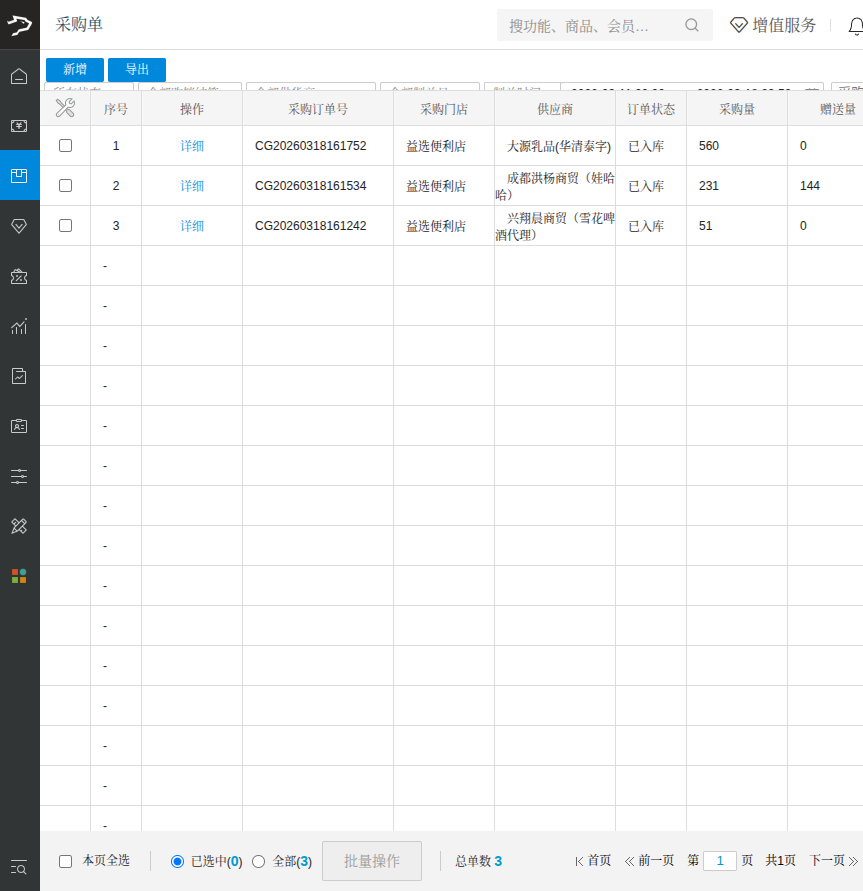Open the chart statistics icon in sidebar
863x891 pixels.
19,326
